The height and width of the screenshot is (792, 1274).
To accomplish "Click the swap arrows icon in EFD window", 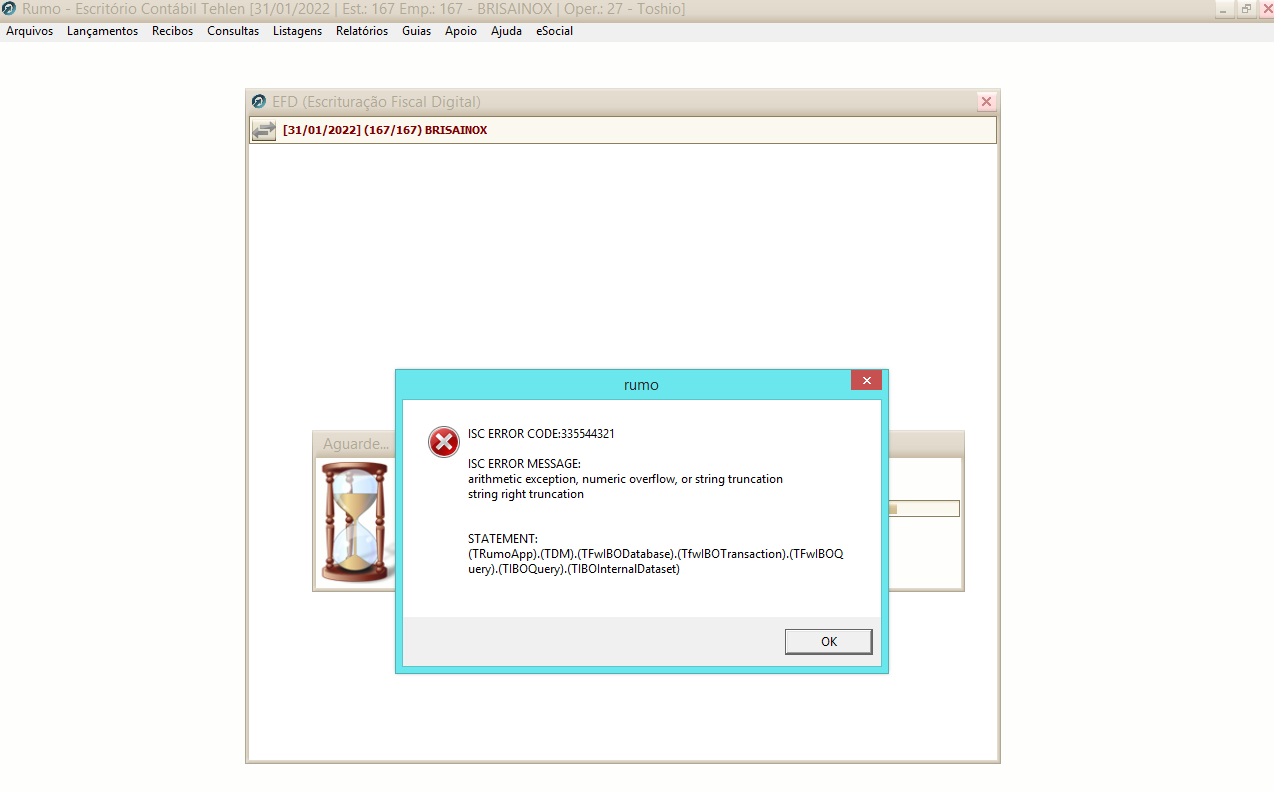I will click(x=264, y=130).
